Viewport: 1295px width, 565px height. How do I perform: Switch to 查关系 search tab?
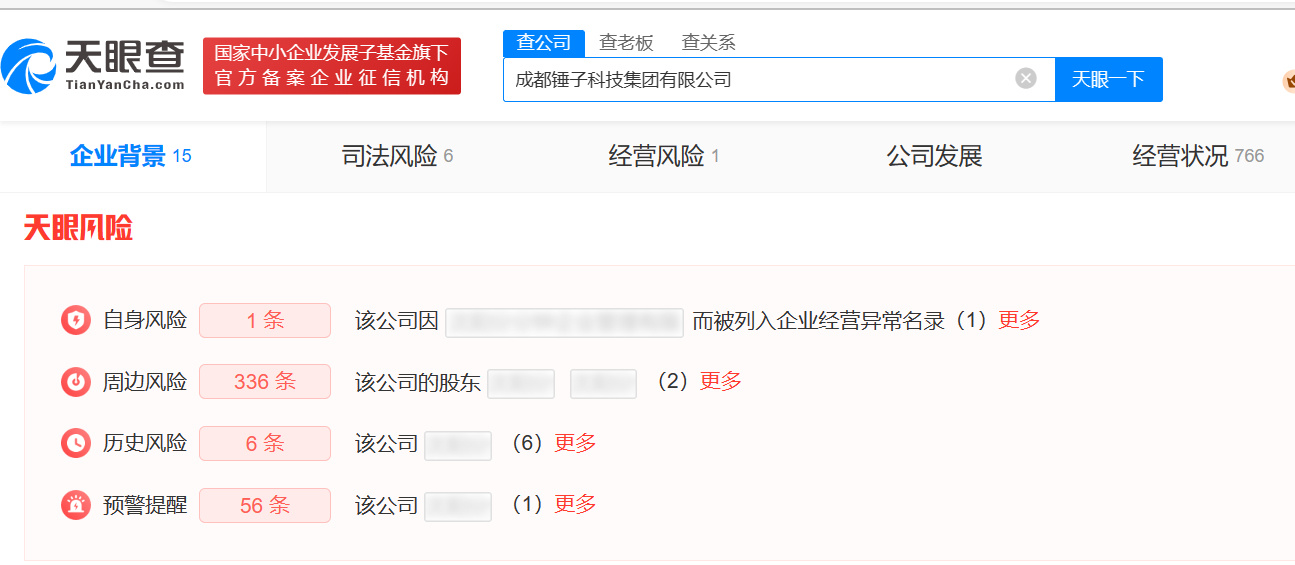coord(708,43)
